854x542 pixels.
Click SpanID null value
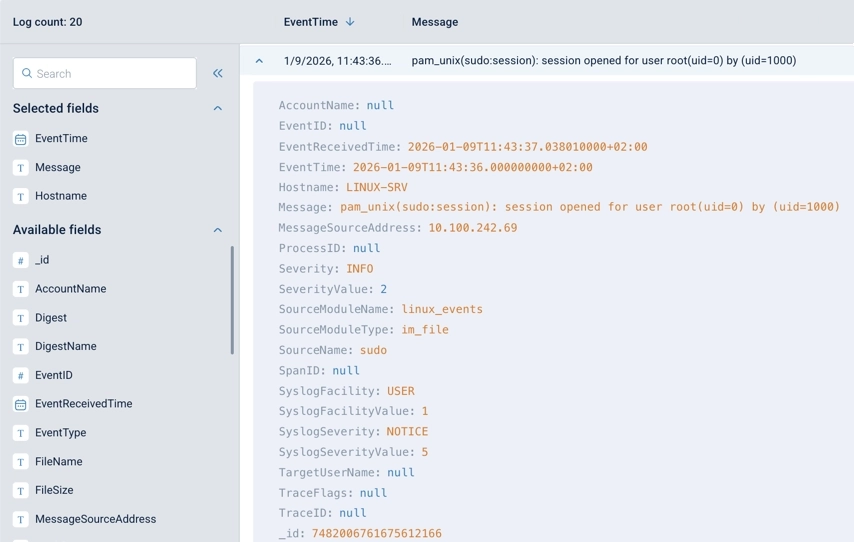click(x=346, y=370)
